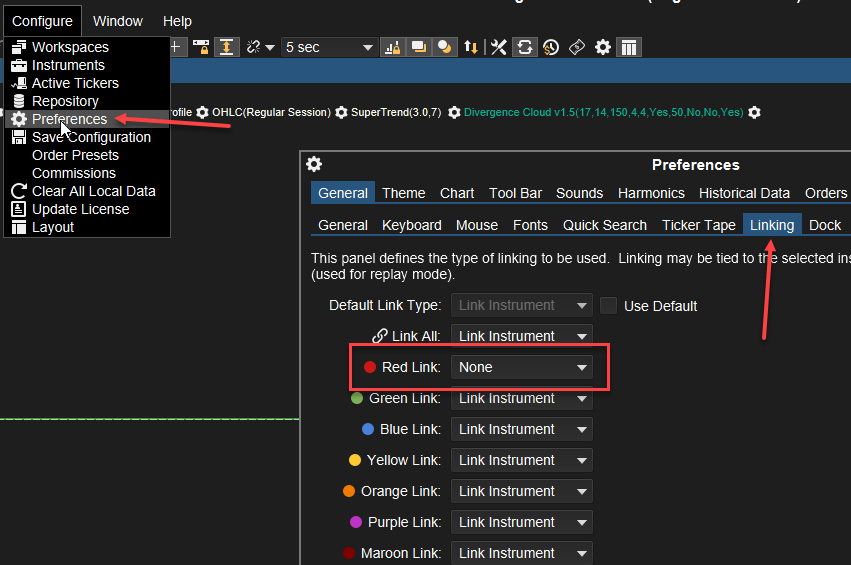The image size is (851, 565).
Task: Switch to the Keyboard sub-tab
Action: (411, 225)
